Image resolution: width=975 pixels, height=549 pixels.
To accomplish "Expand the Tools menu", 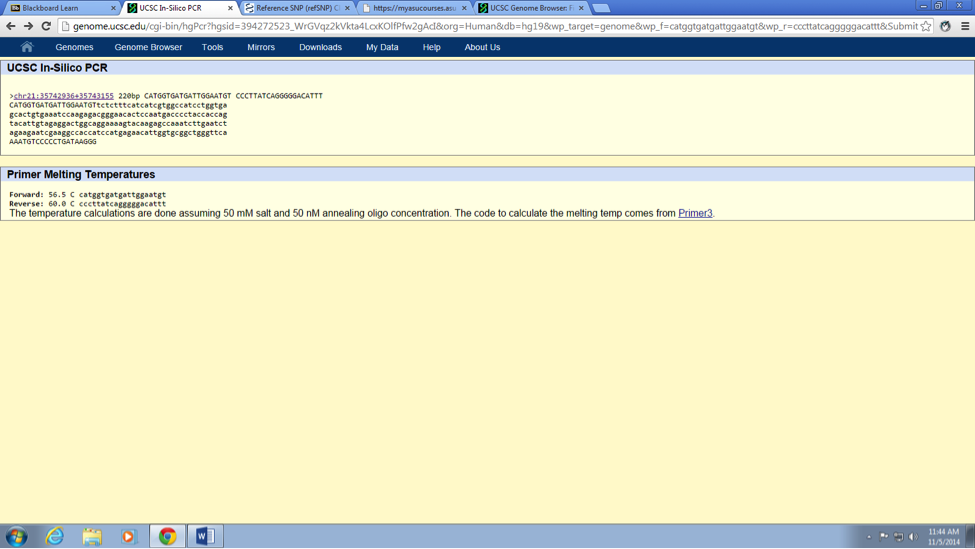I will [212, 47].
